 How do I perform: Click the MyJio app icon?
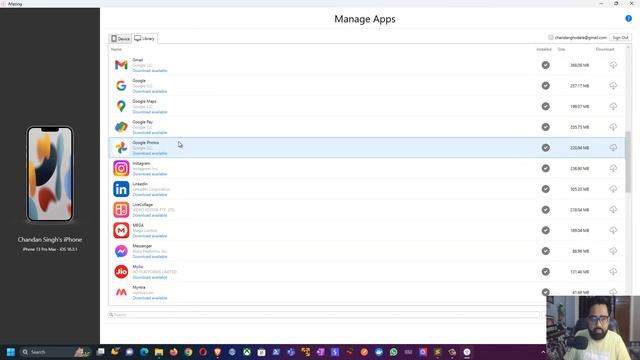click(x=121, y=271)
